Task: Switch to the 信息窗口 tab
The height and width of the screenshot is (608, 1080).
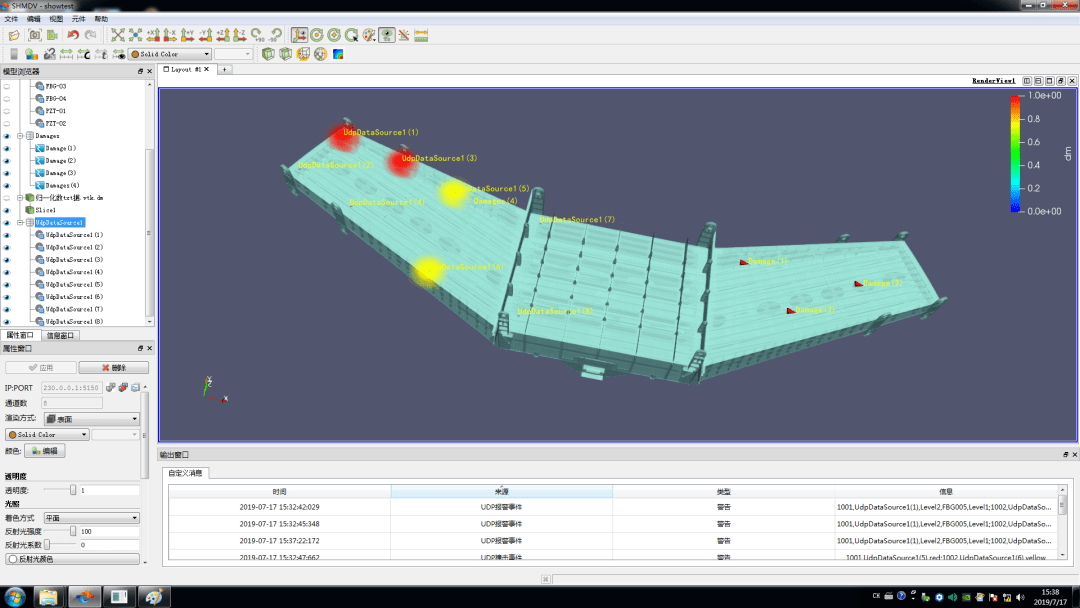Action: (x=60, y=336)
